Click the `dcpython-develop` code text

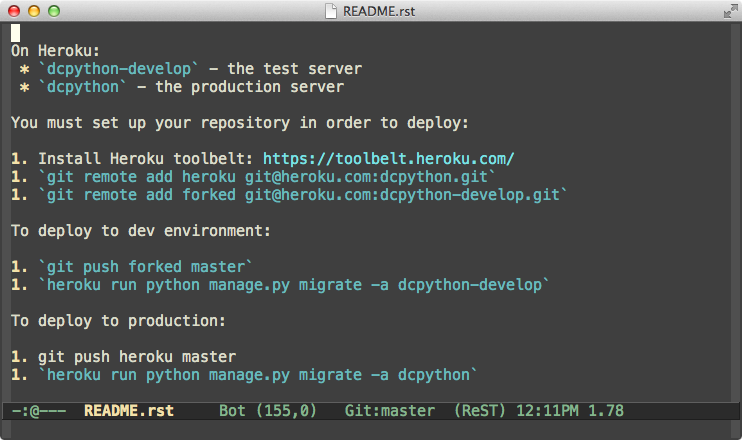[x=118, y=69]
